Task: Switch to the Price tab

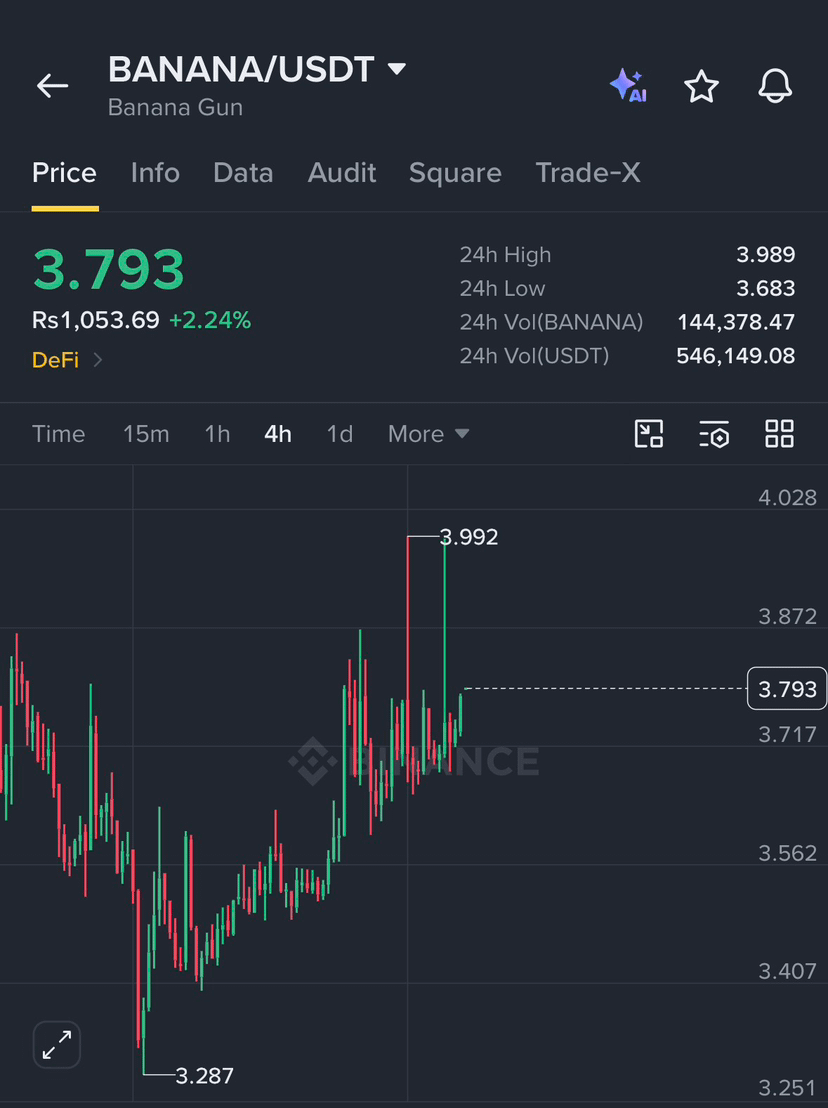Action: click(x=64, y=173)
